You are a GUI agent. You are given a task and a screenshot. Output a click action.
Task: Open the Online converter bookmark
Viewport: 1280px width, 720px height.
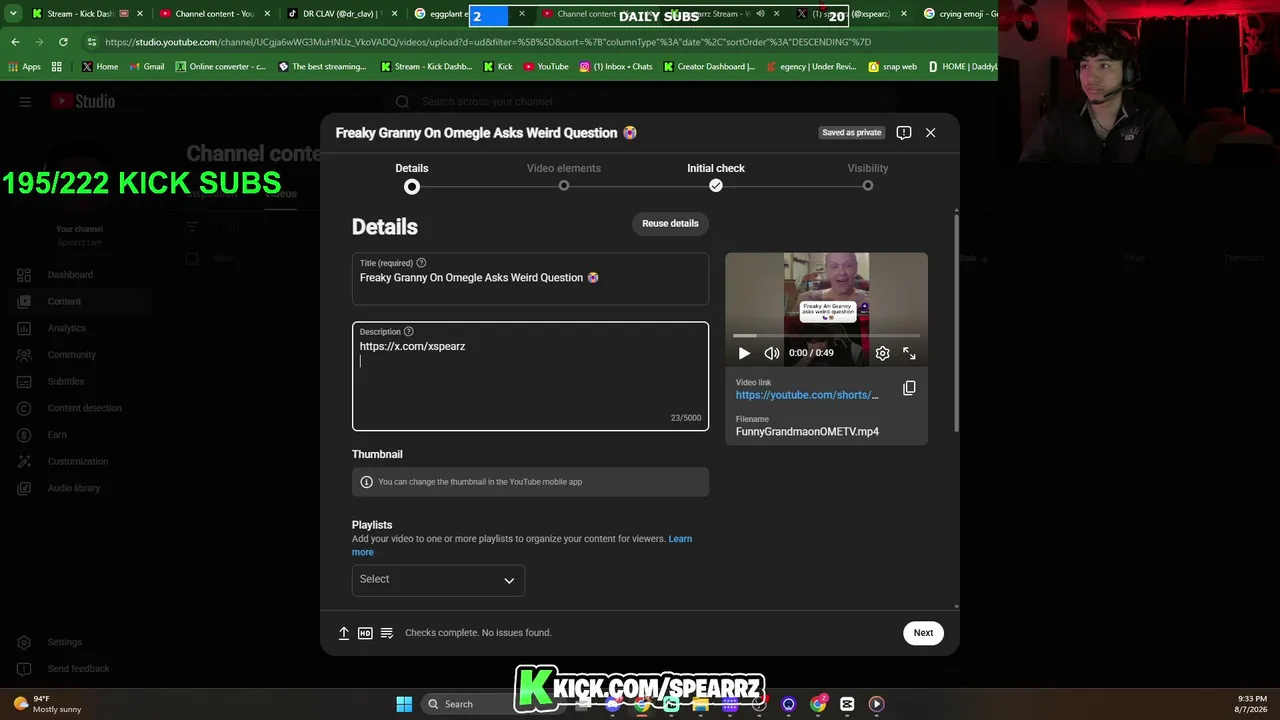point(221,67)
